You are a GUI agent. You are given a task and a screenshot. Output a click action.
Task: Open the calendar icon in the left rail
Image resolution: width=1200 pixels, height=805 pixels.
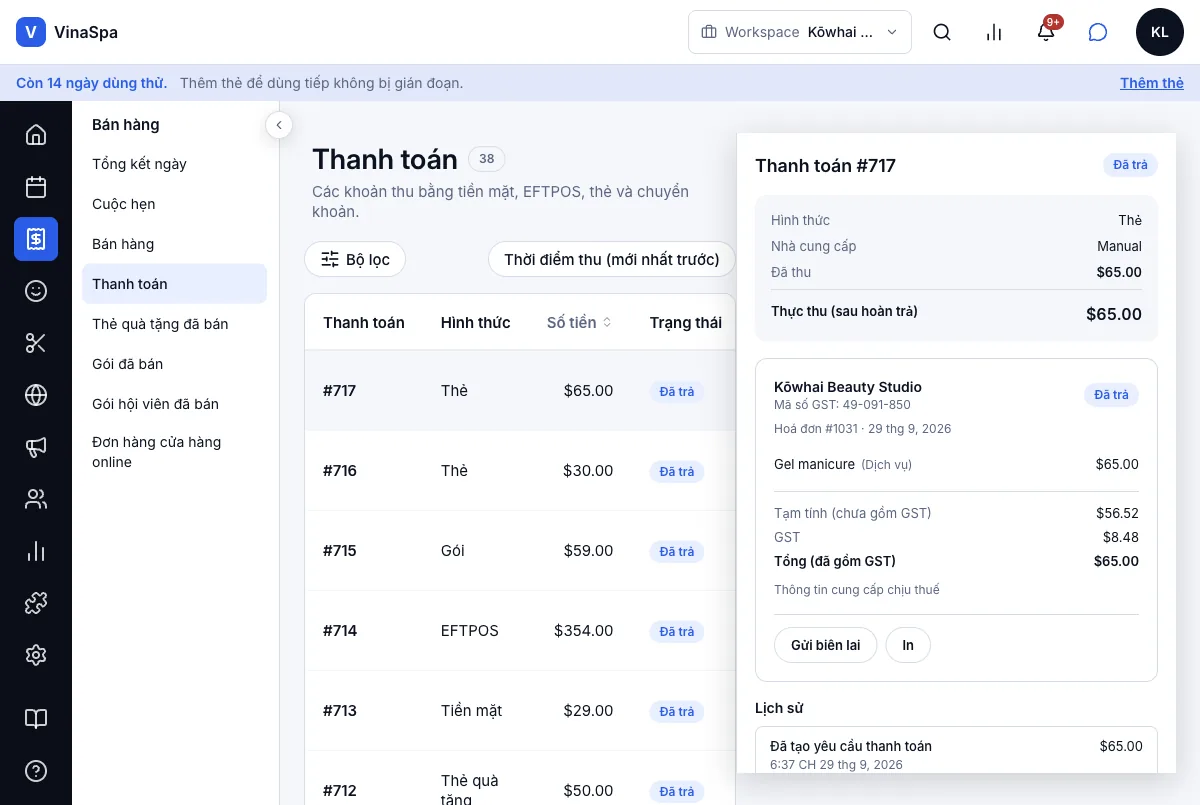pos(36,187)
